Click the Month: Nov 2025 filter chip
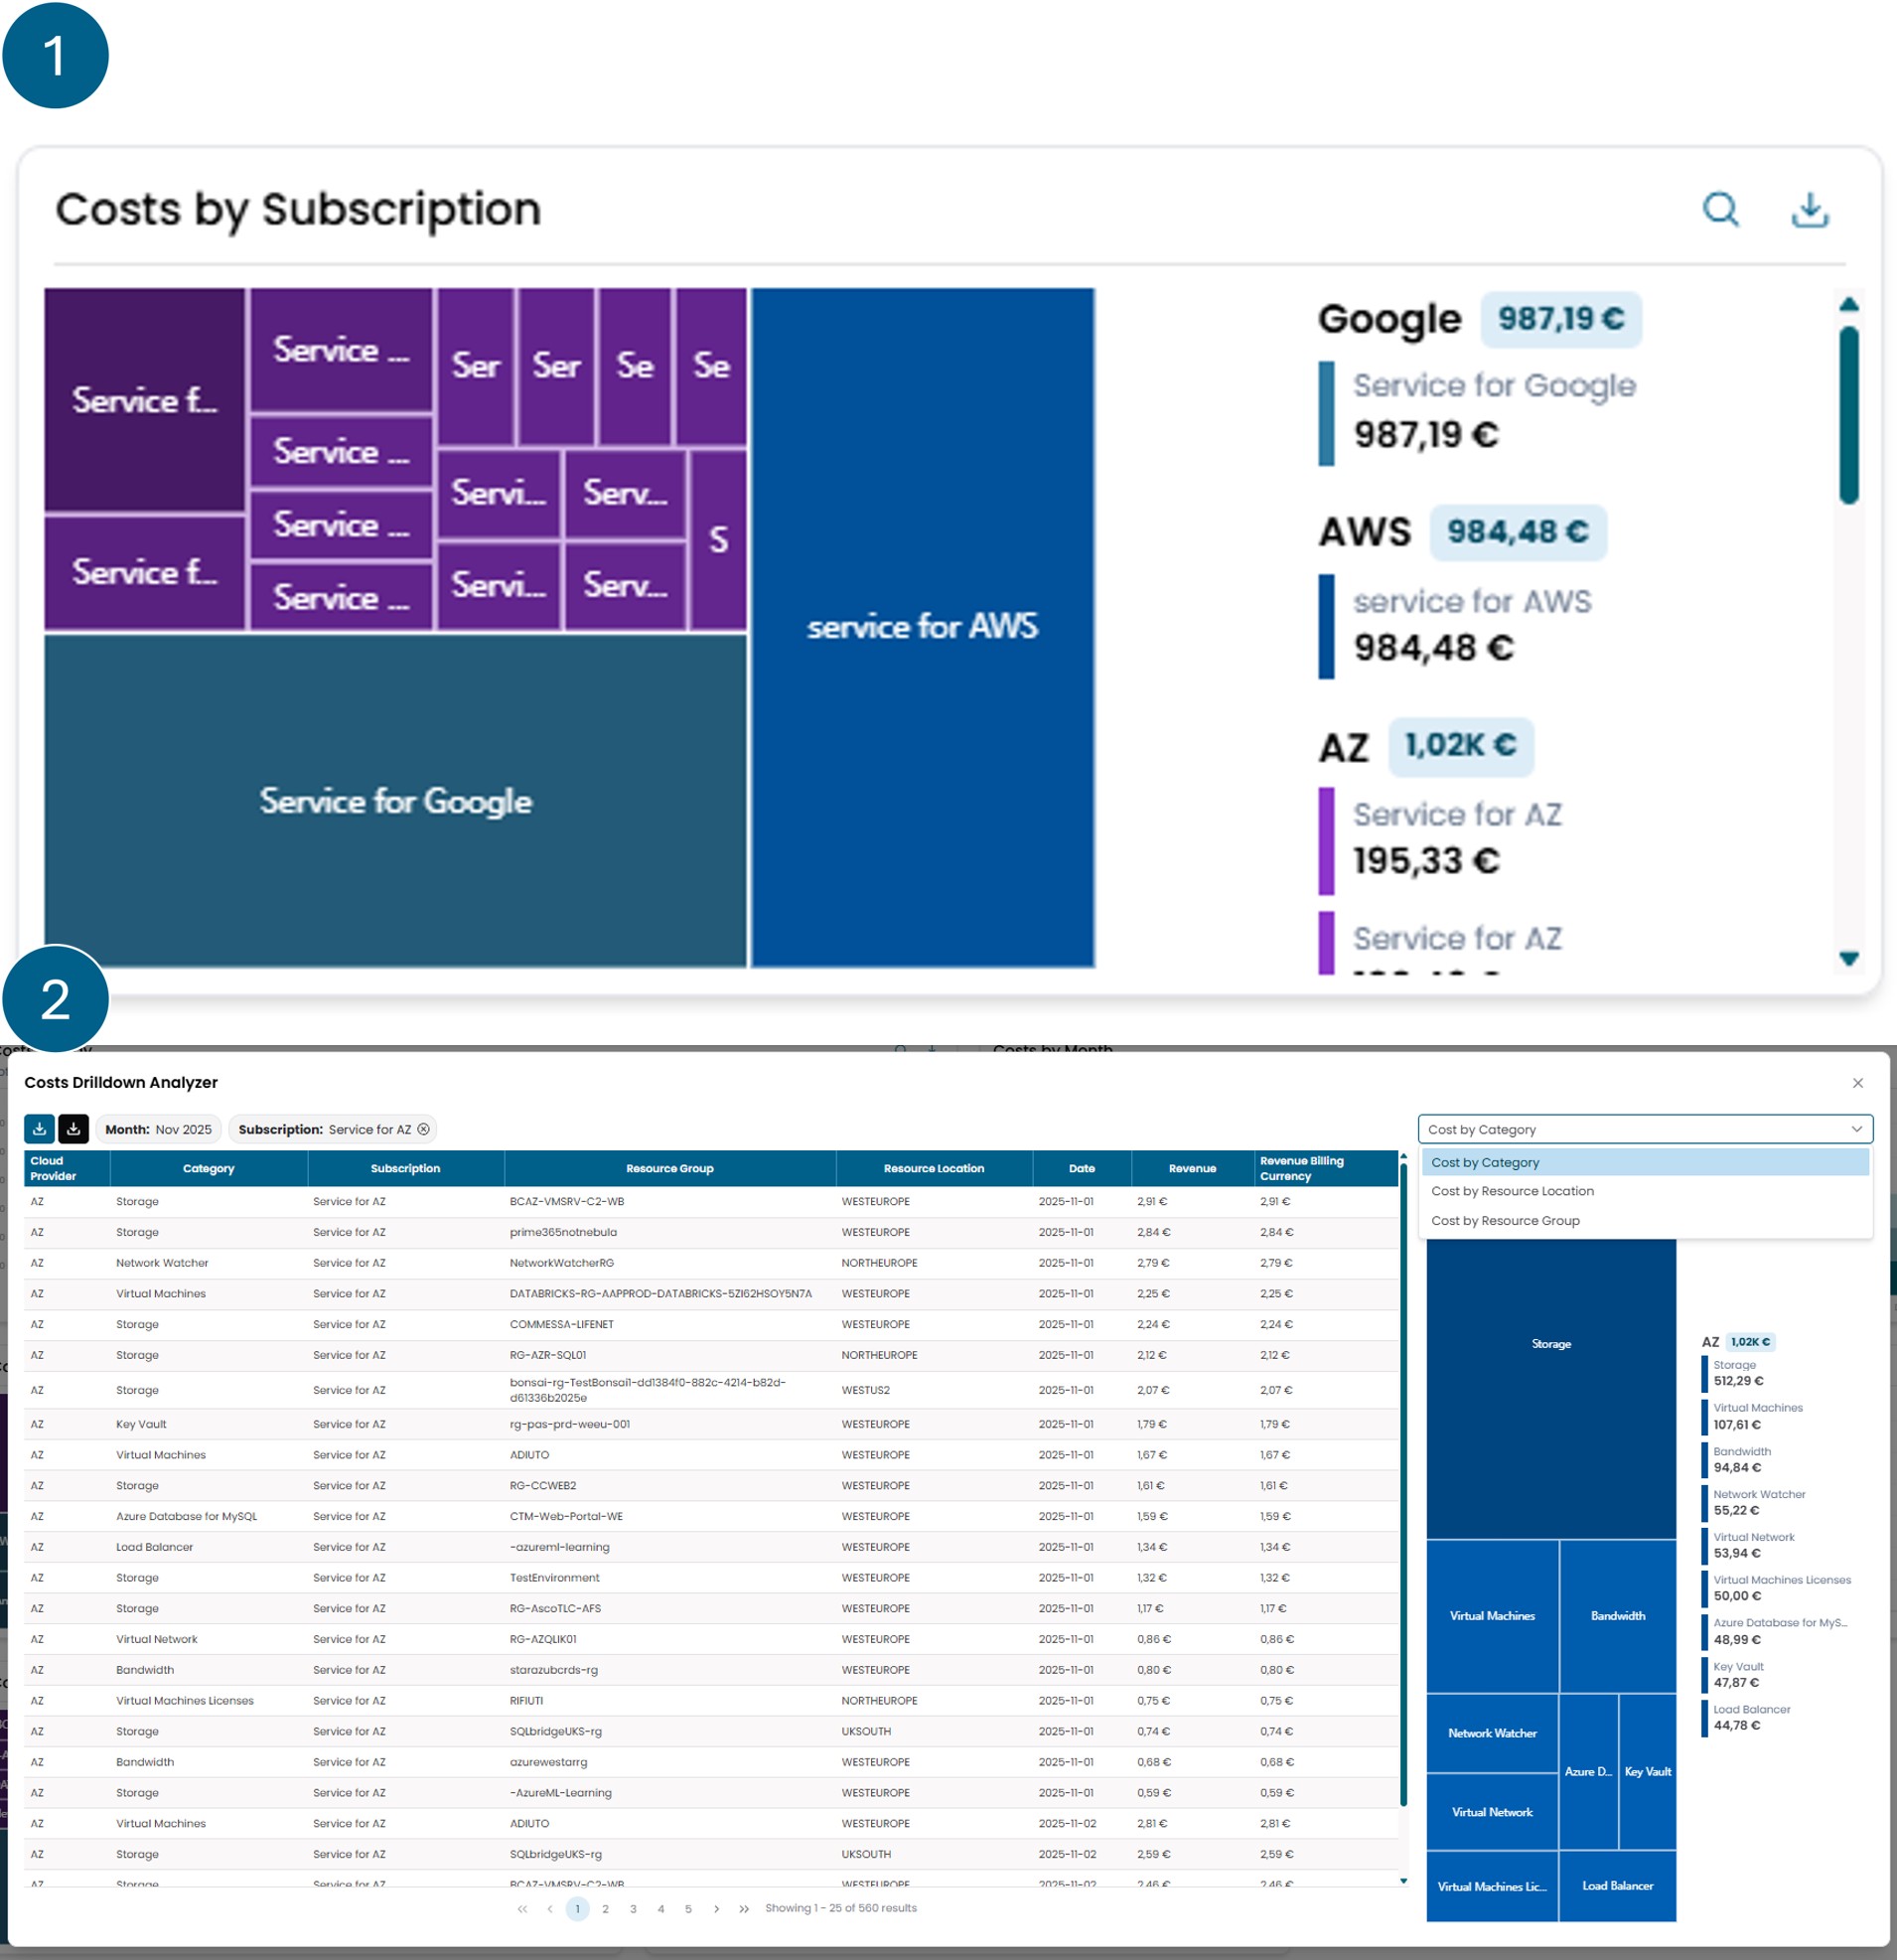Image resolution: width=1897 pixels, height=1960 pixels. [159, 1129]
